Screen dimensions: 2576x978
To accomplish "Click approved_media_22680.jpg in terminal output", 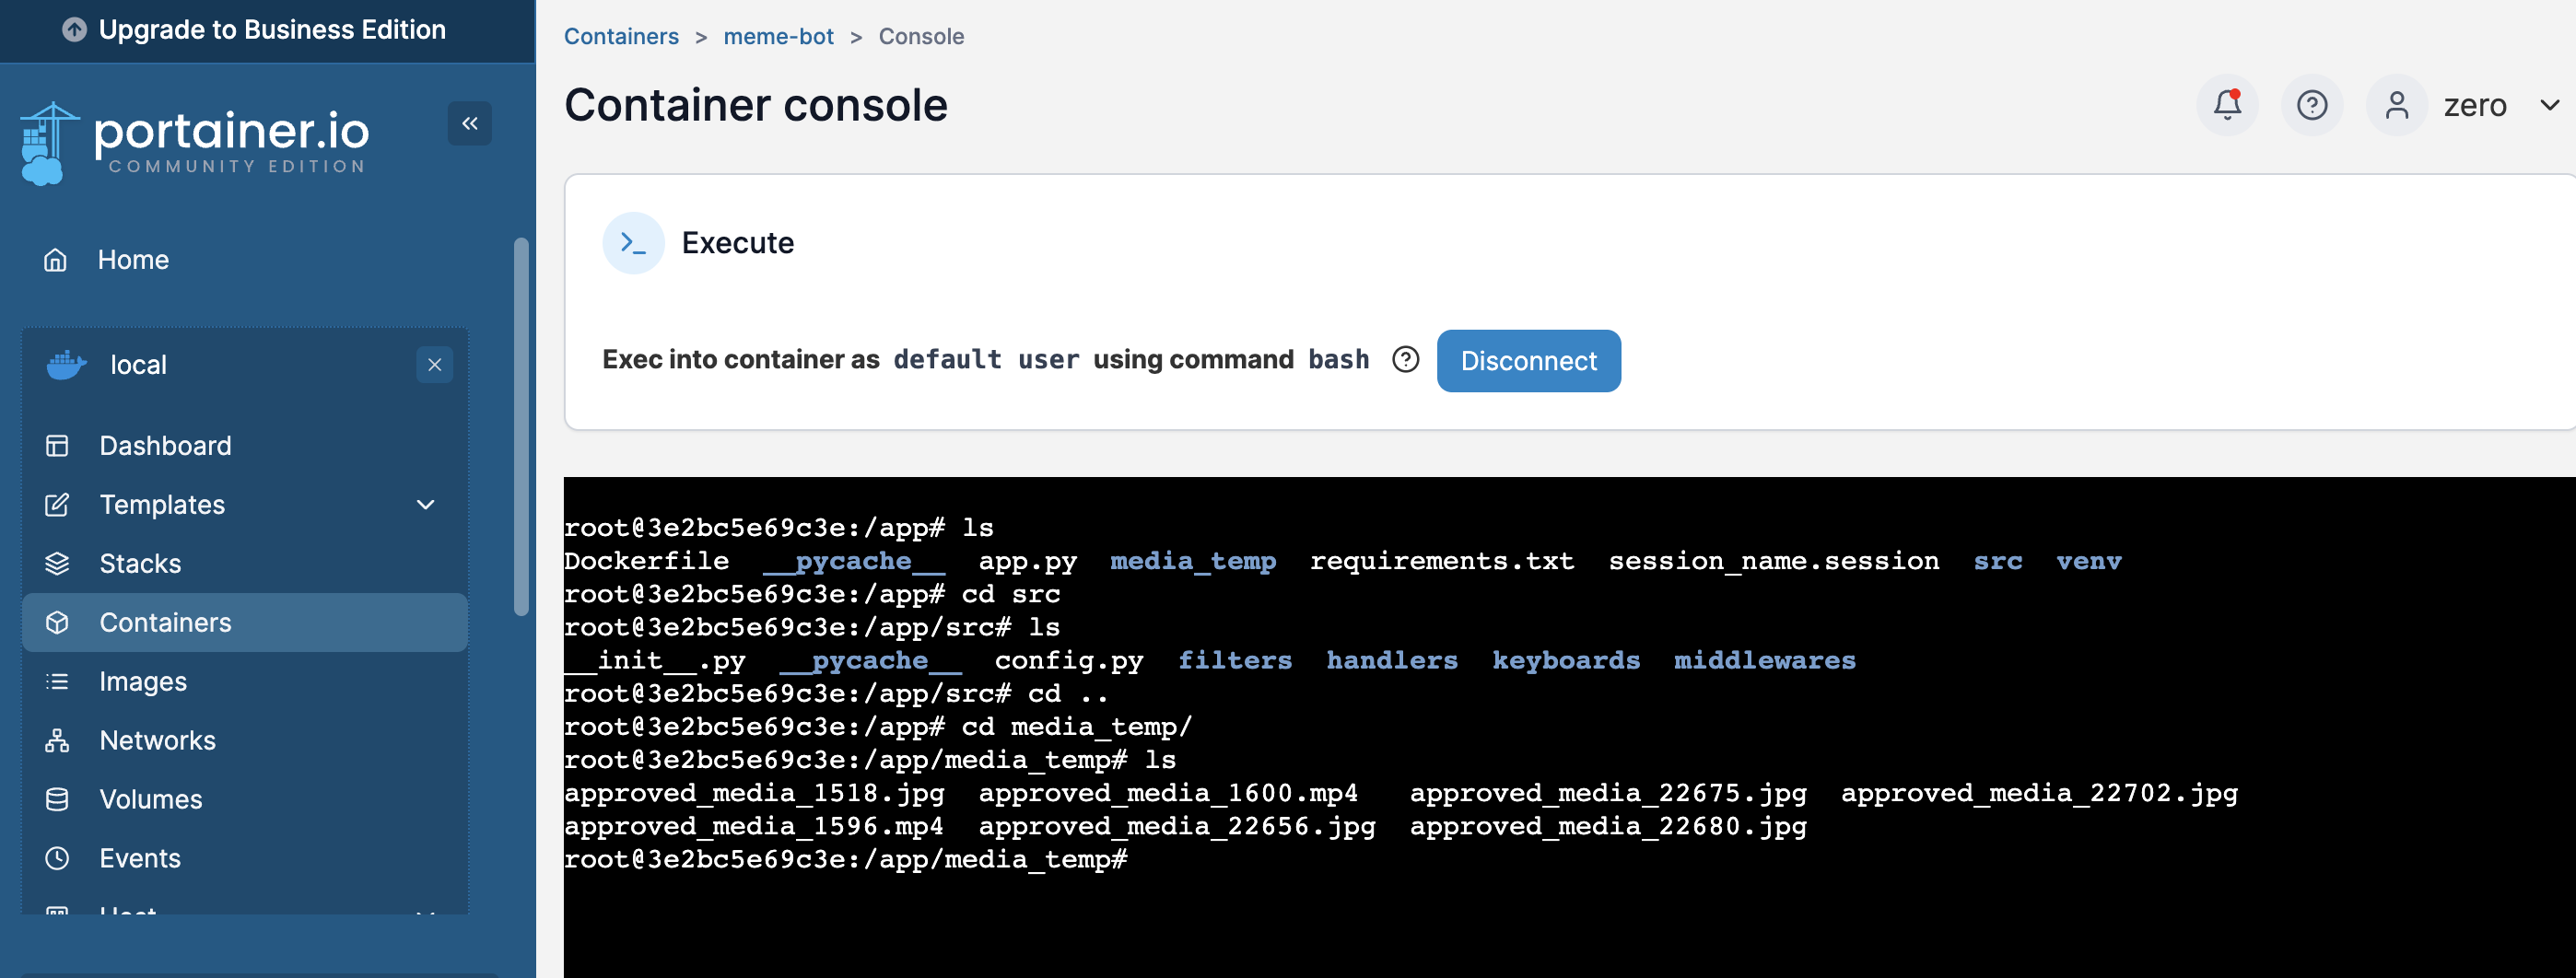I will (x=1608, y=827).
